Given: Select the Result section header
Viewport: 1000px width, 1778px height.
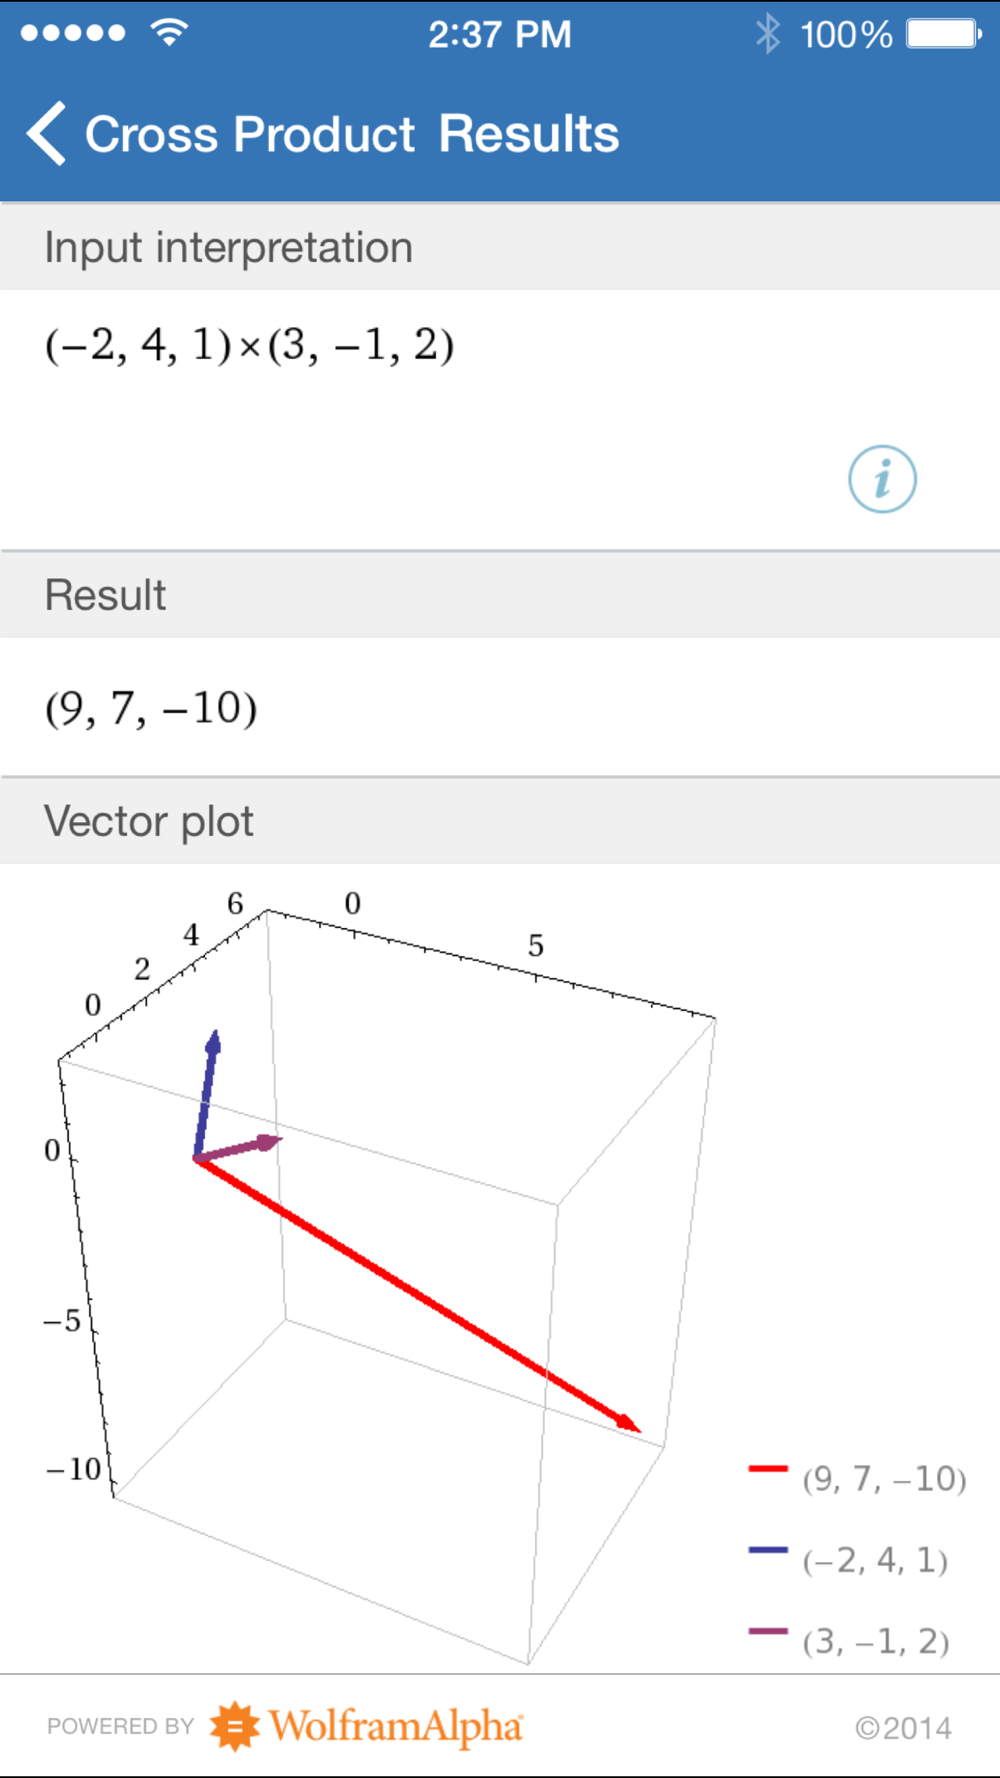Looking at the screenshot, I should (500, 594).
